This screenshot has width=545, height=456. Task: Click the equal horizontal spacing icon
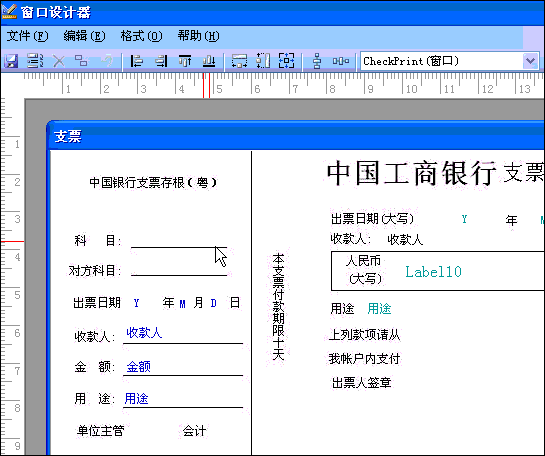[x=341, y=61]
